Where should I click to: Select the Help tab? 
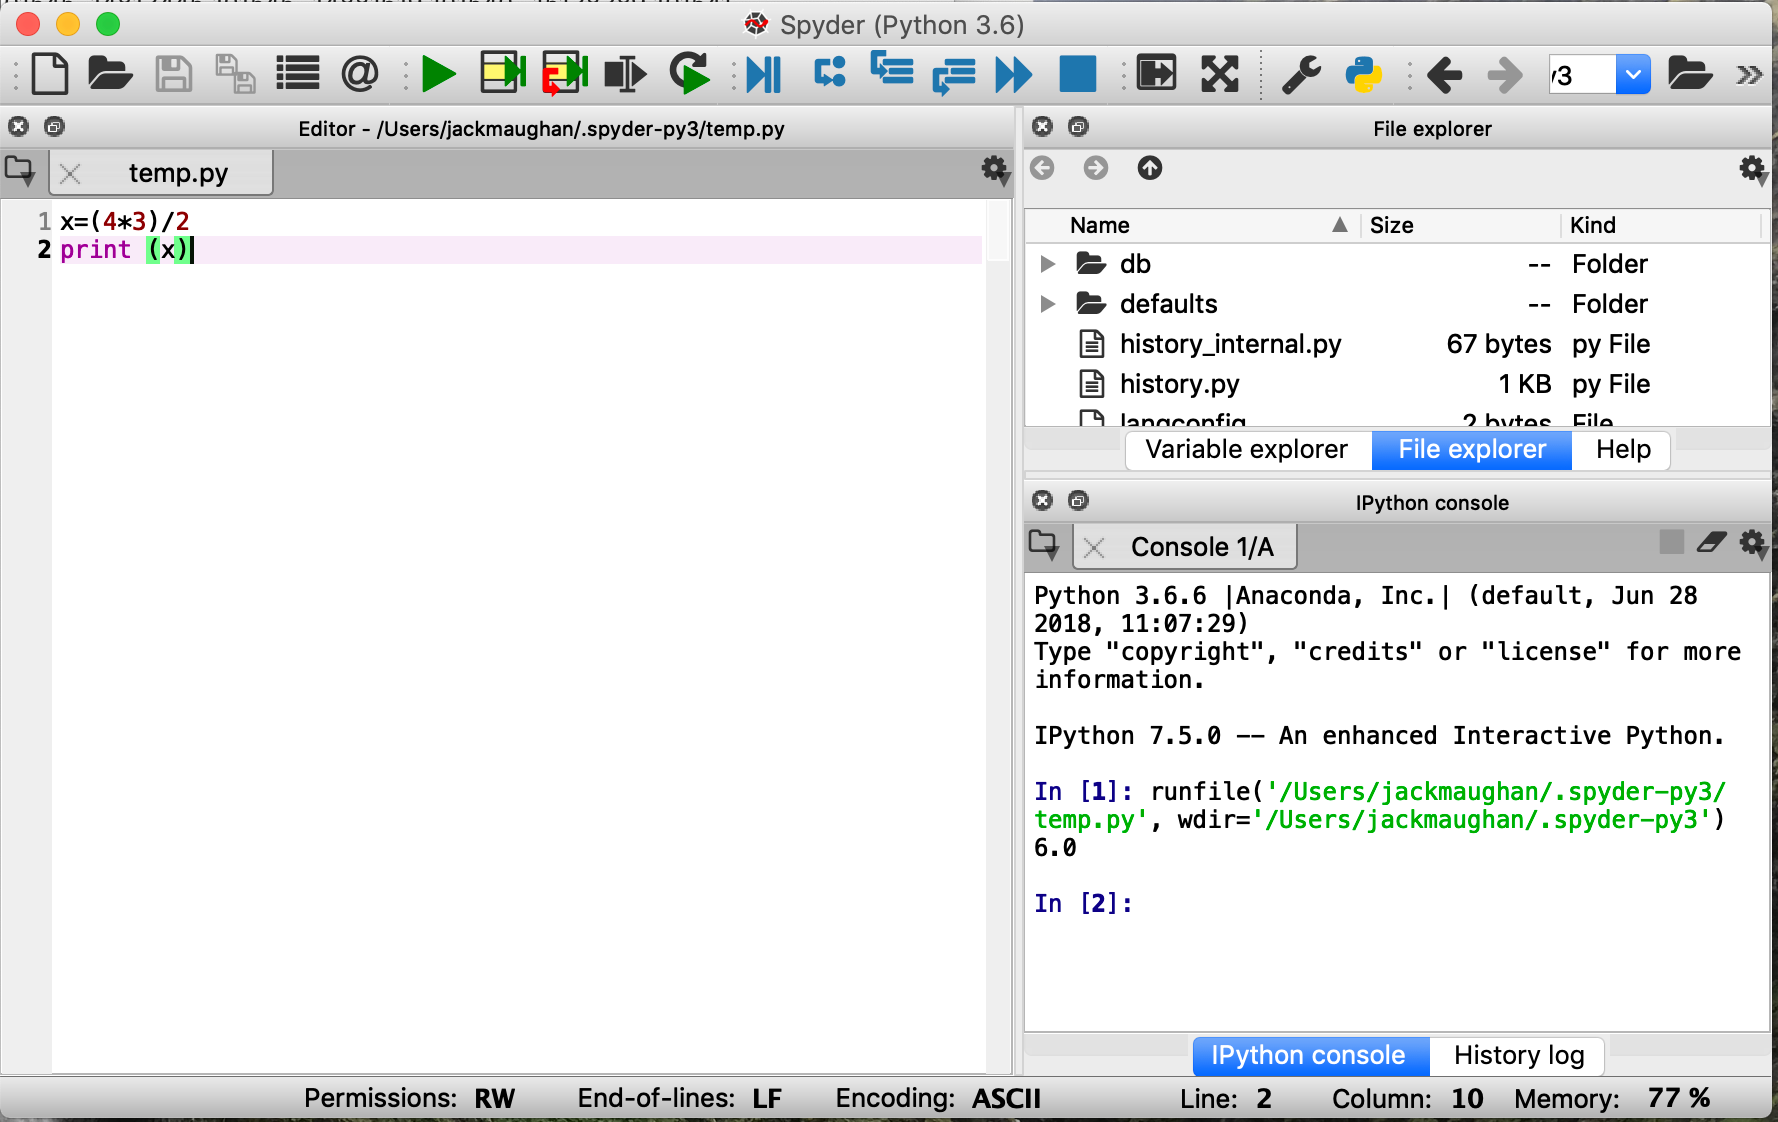tap(1620, 449)
